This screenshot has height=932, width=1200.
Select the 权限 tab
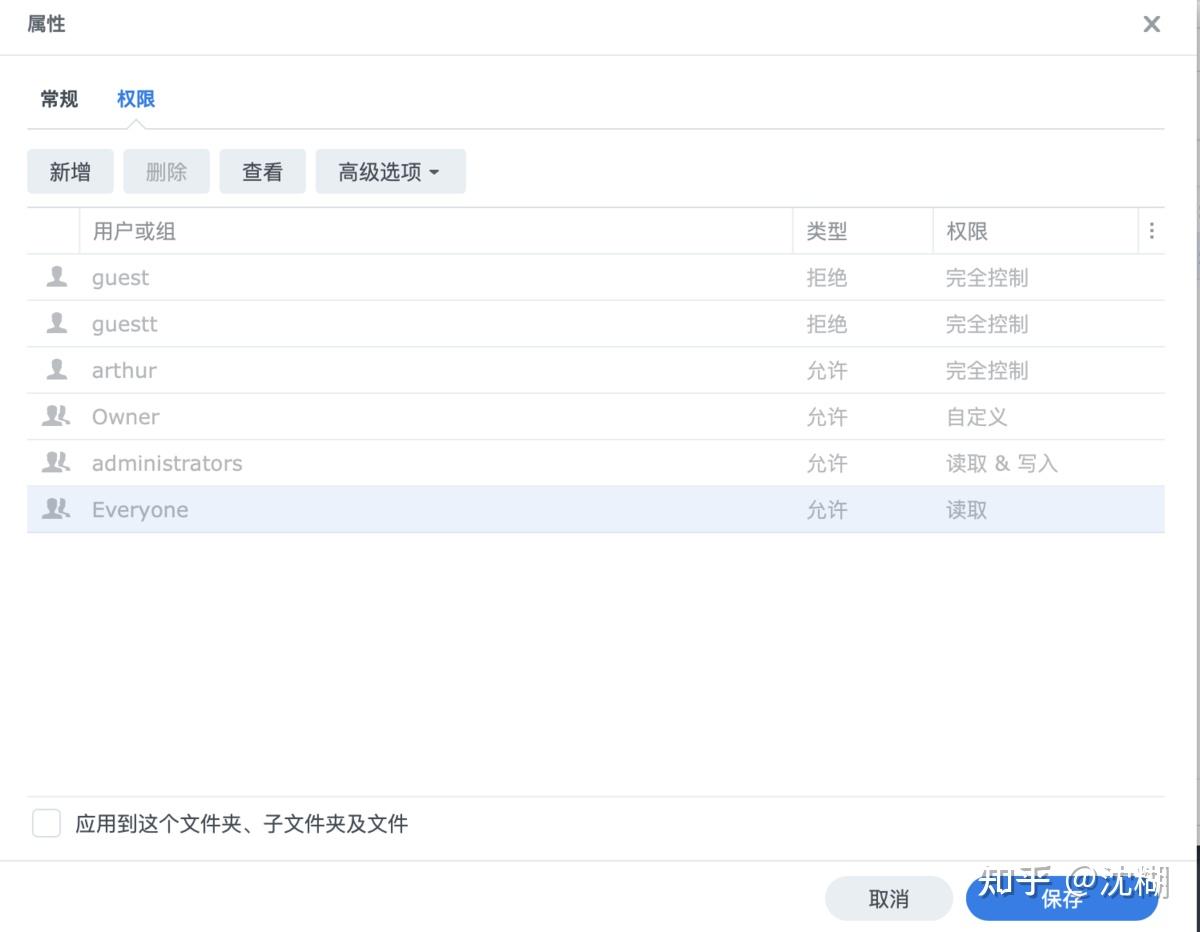(x=134, y=99)
